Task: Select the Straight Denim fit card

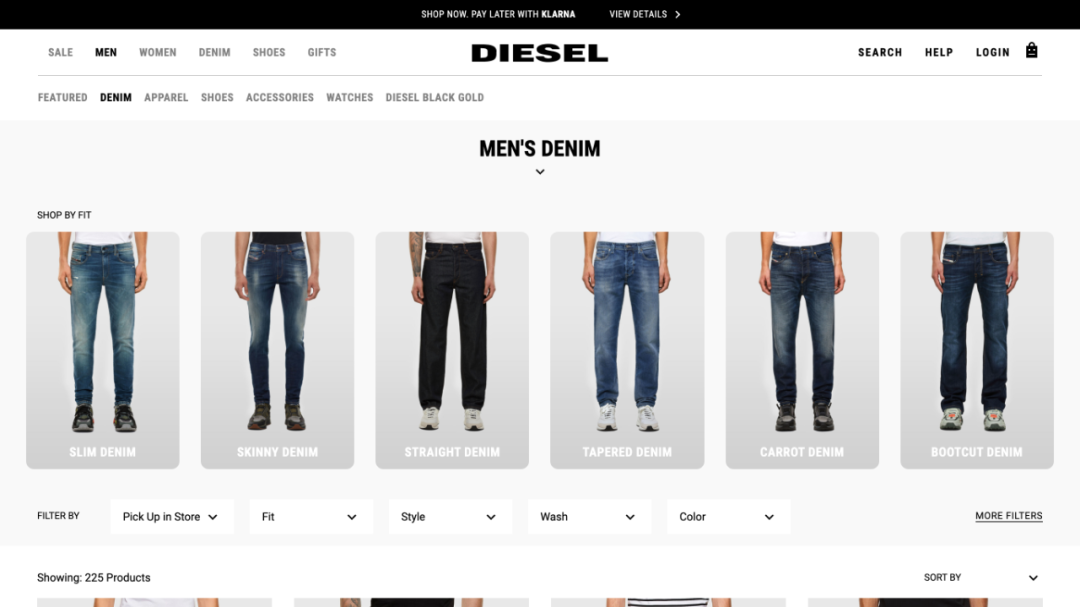Action: (x=452, y=350)
